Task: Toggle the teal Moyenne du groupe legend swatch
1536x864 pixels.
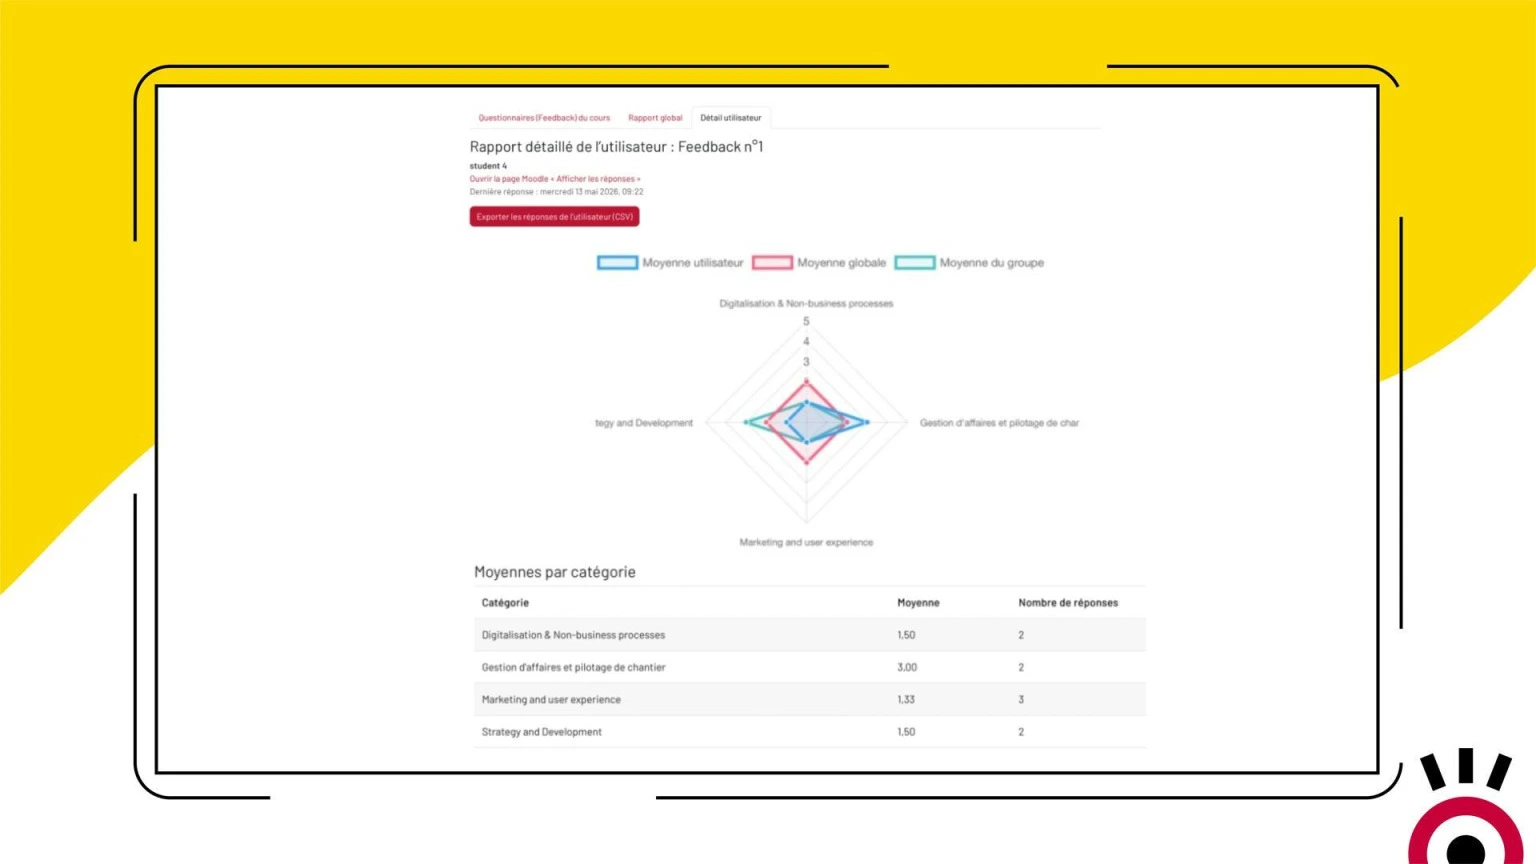Action: [914, 263]
